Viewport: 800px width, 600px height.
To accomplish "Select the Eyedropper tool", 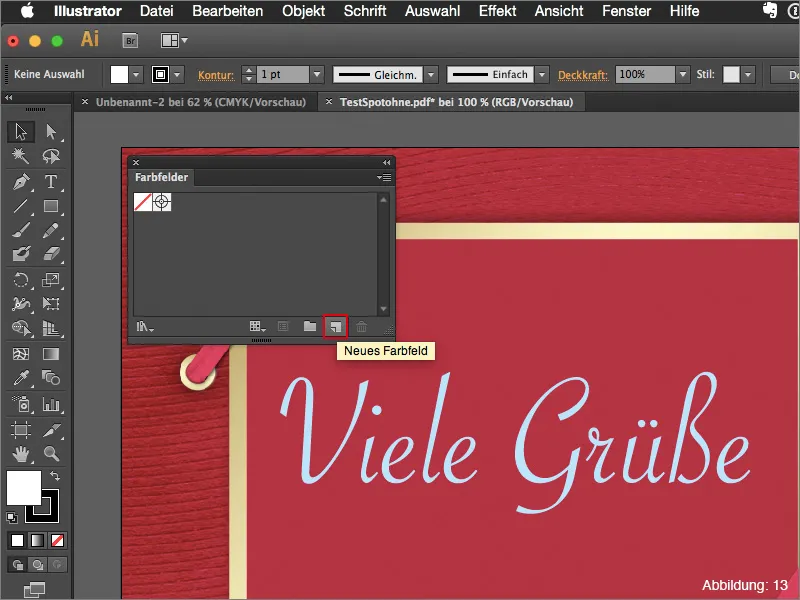I will pos(21,378).
